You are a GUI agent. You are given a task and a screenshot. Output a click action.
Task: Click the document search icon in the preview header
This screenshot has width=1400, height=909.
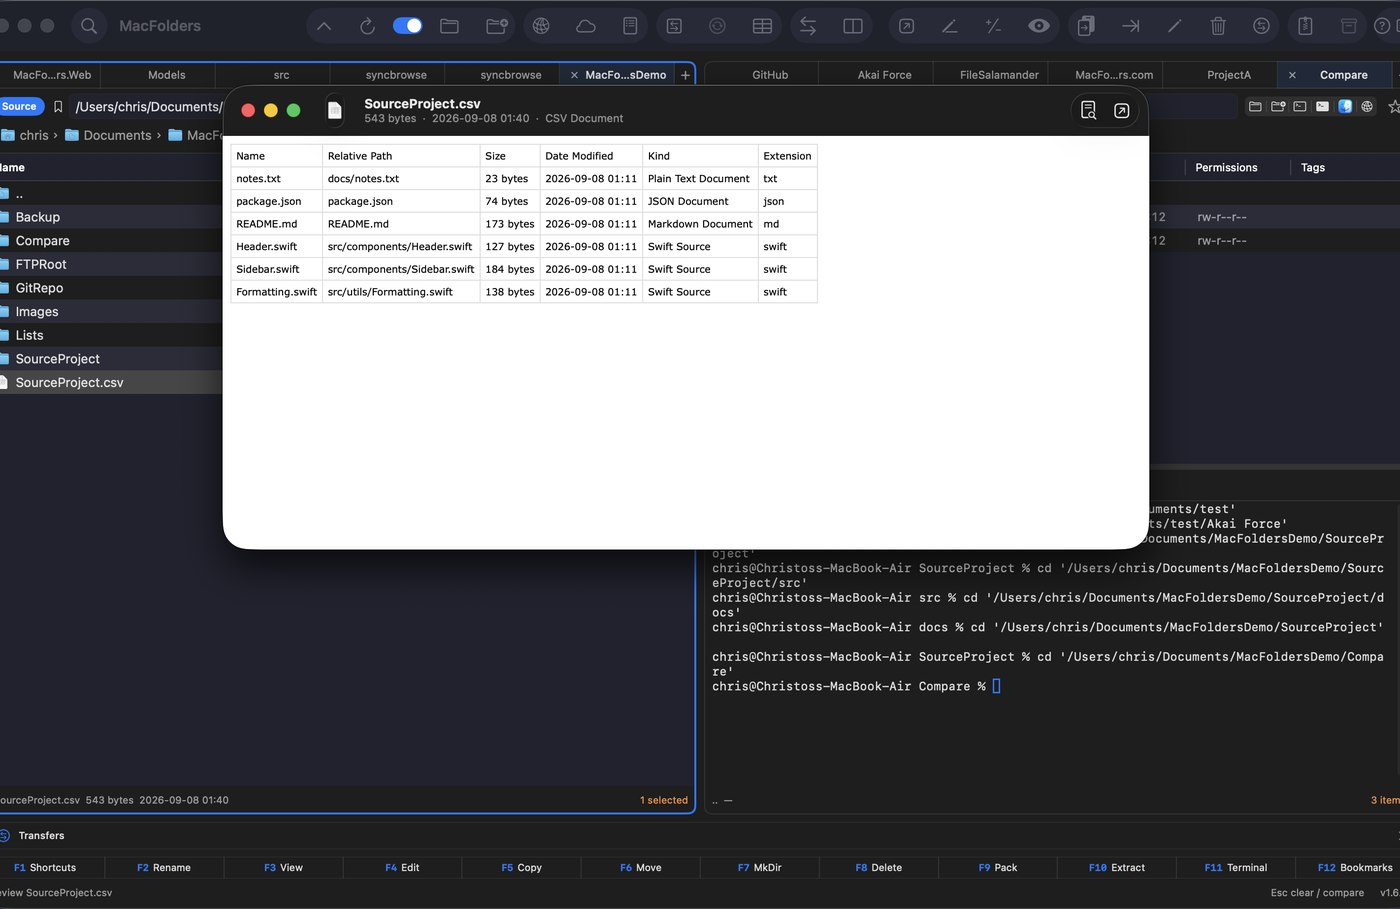point(1089,110)
